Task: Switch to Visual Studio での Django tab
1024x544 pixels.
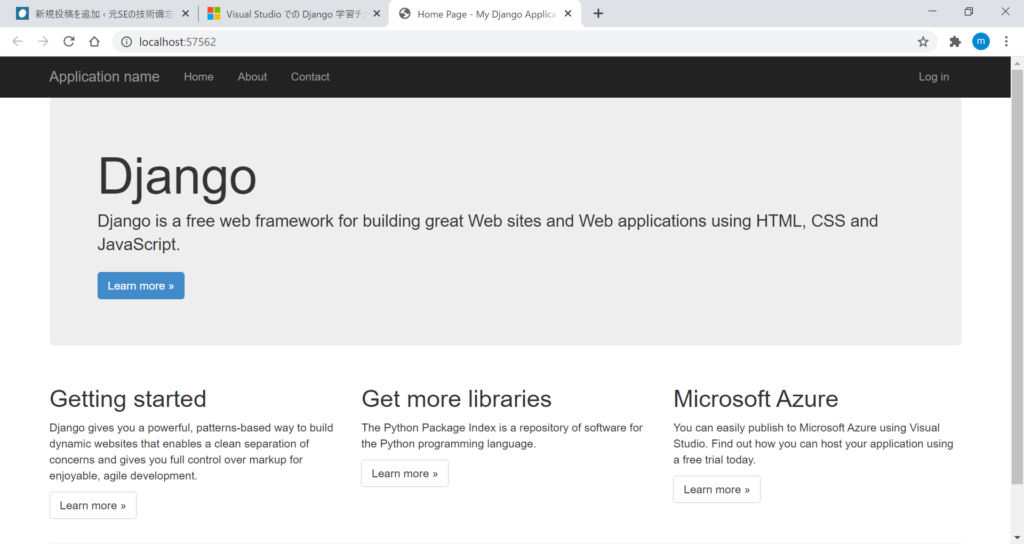Action: [x=293, y=14]
